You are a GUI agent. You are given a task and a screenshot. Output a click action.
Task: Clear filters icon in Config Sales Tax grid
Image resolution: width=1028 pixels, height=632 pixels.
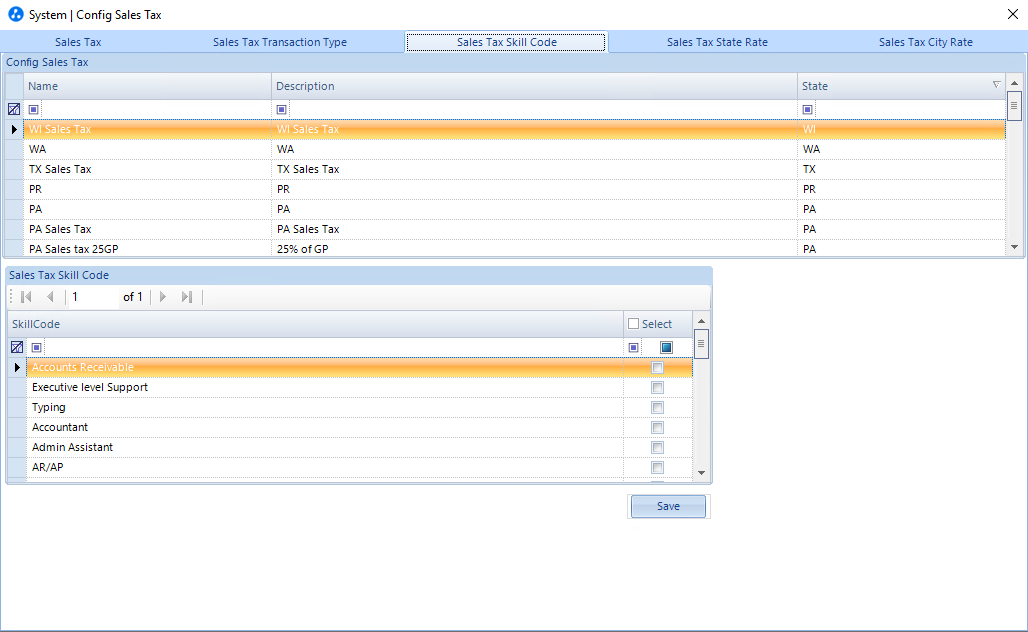click(14, 109)
